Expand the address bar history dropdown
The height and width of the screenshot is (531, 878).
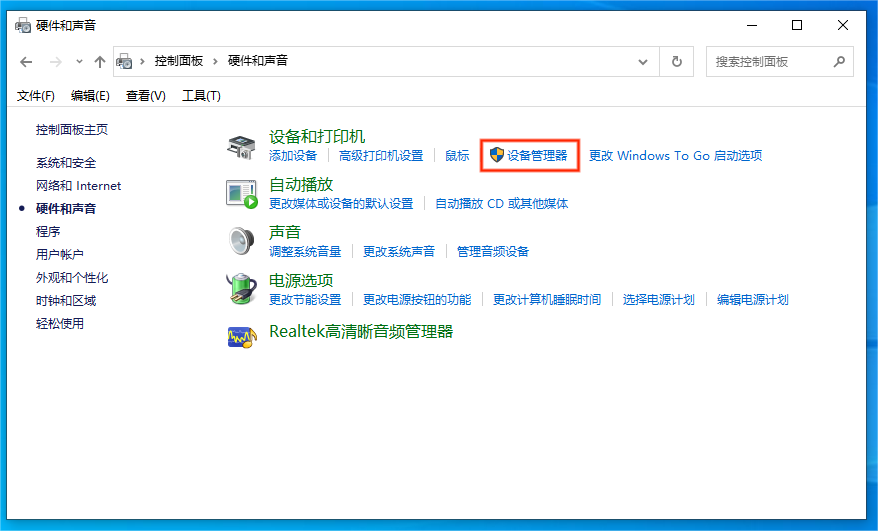[643, 61]
